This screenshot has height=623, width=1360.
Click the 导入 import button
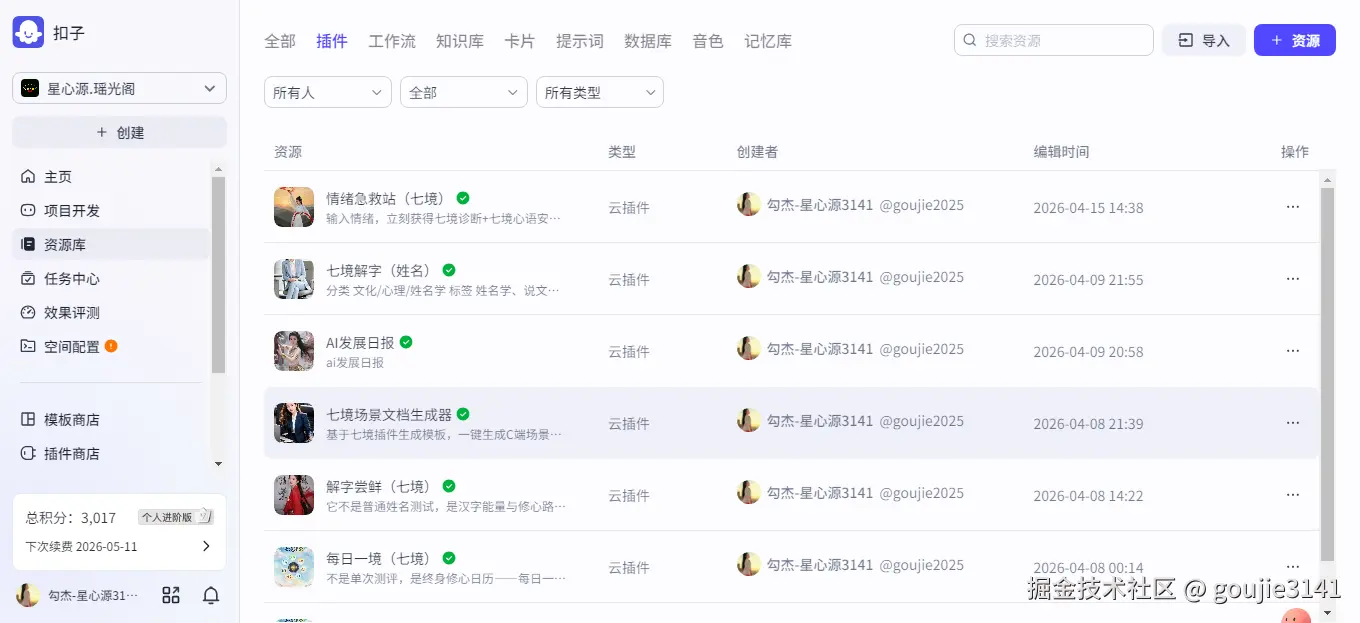pyautogui.click(x=1203, y=40)
